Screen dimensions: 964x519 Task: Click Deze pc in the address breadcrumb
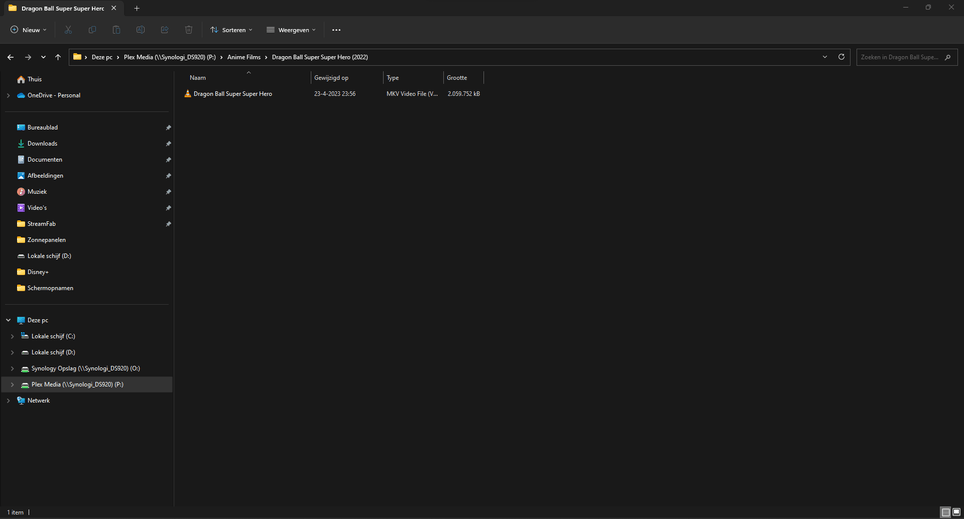(102, 57)
